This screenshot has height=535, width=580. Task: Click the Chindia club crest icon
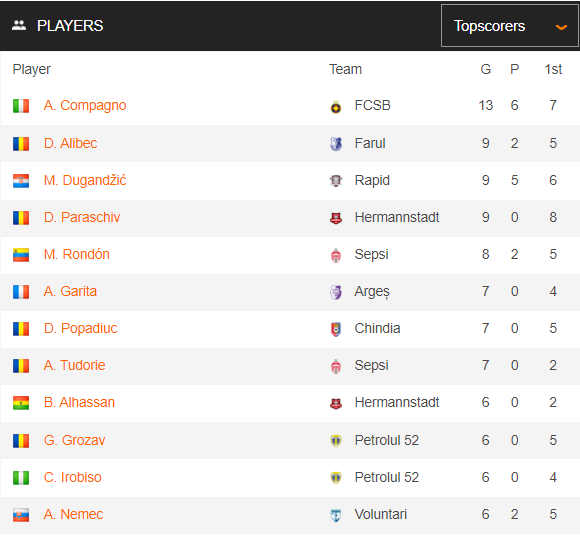(336, 329)
